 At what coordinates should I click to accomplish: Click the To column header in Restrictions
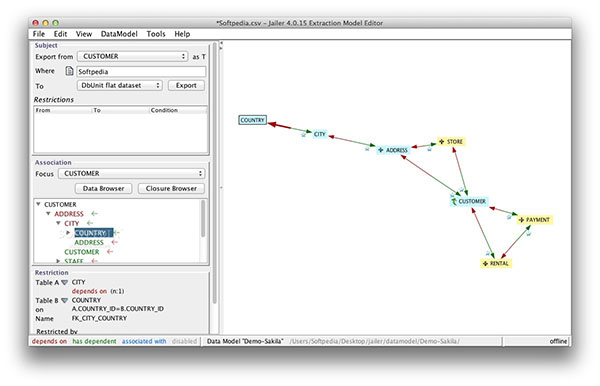[121, 110]
